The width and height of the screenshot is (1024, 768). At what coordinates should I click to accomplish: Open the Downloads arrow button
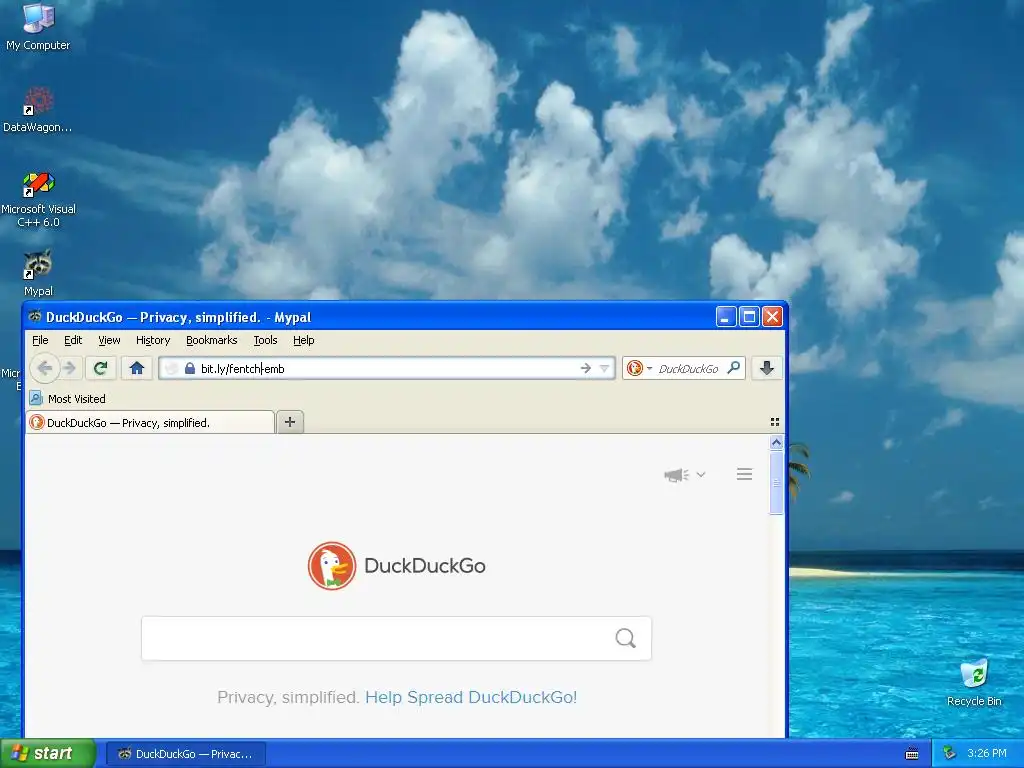[x=767, y=368]
